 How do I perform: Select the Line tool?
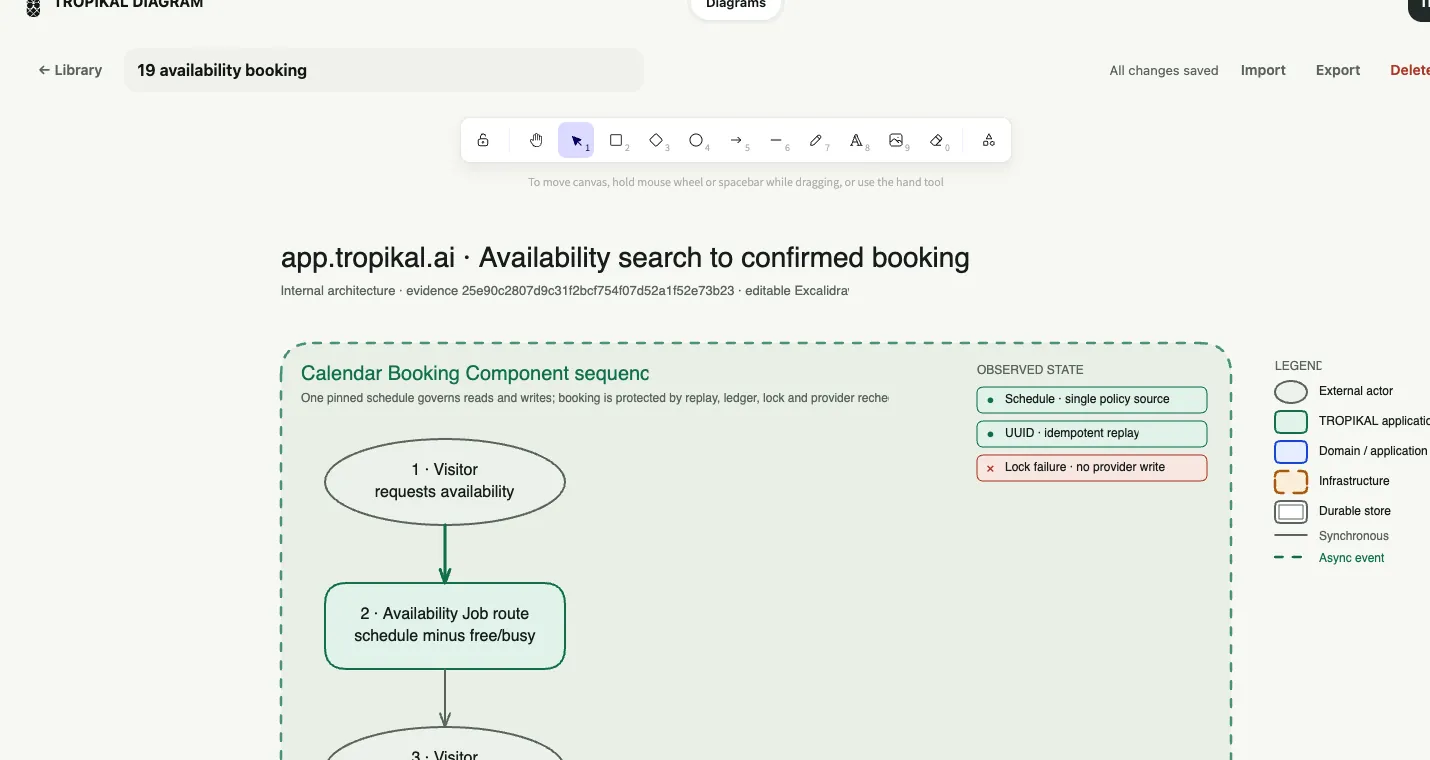[x=776, y=140]
